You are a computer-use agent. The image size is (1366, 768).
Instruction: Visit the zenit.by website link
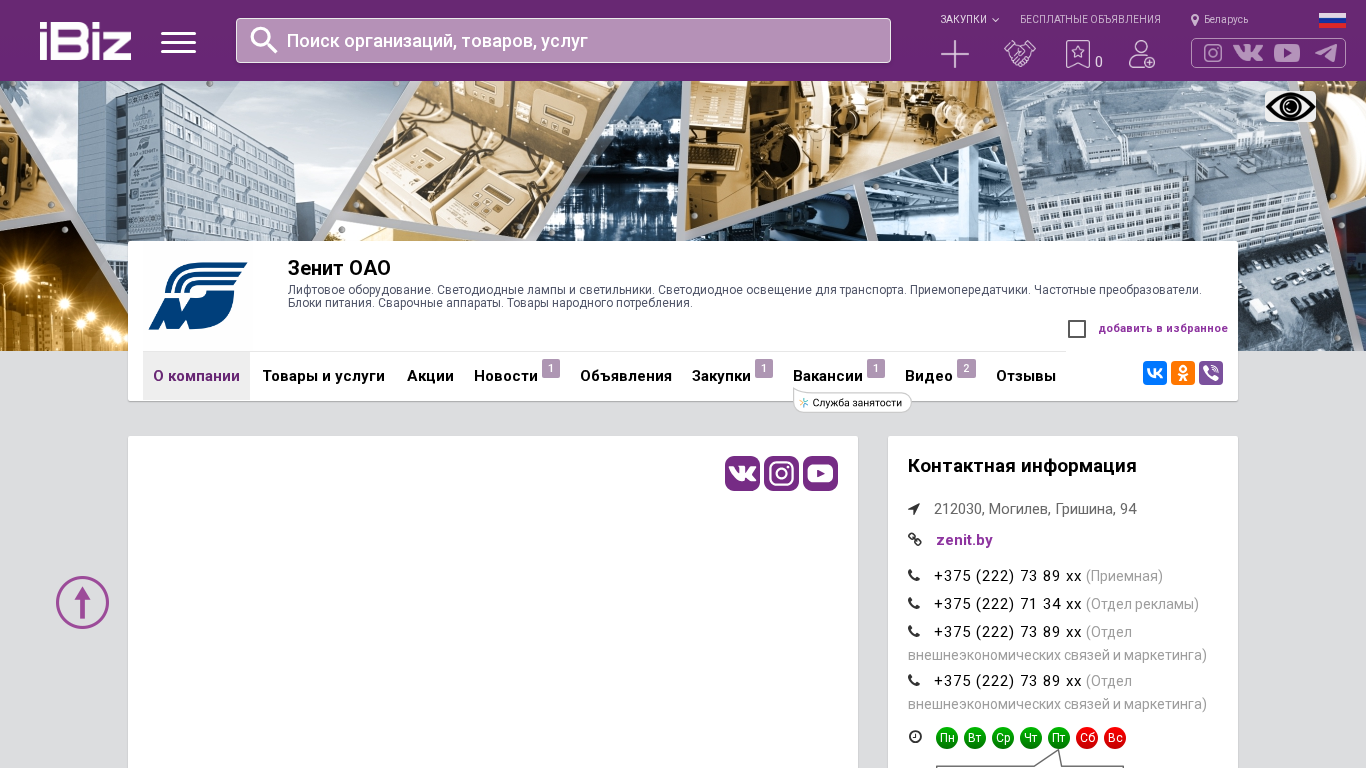964,540
